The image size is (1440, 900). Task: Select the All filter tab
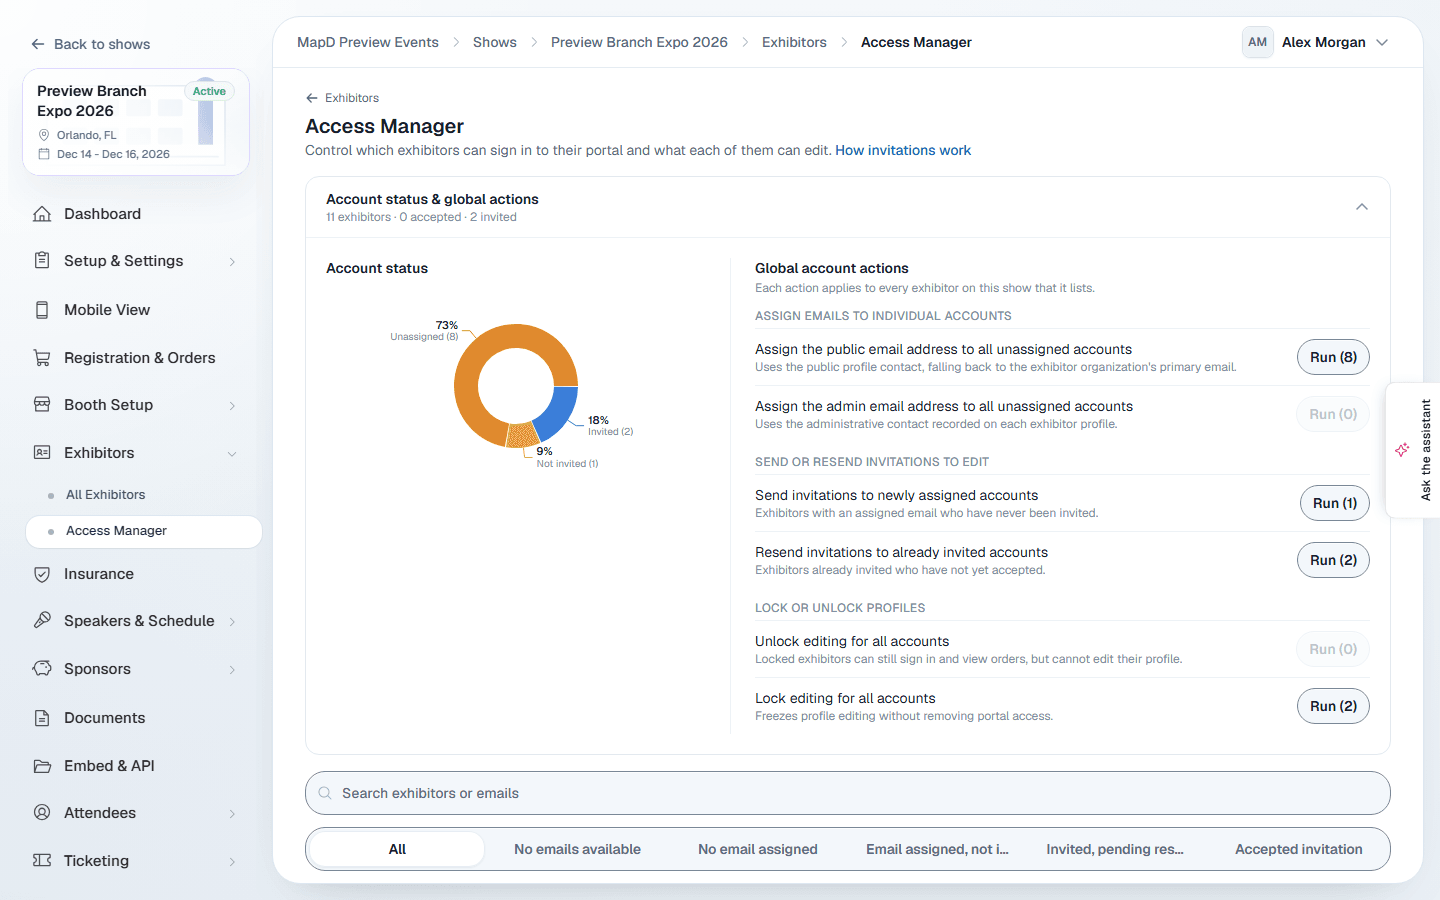(x=397, y=849)
